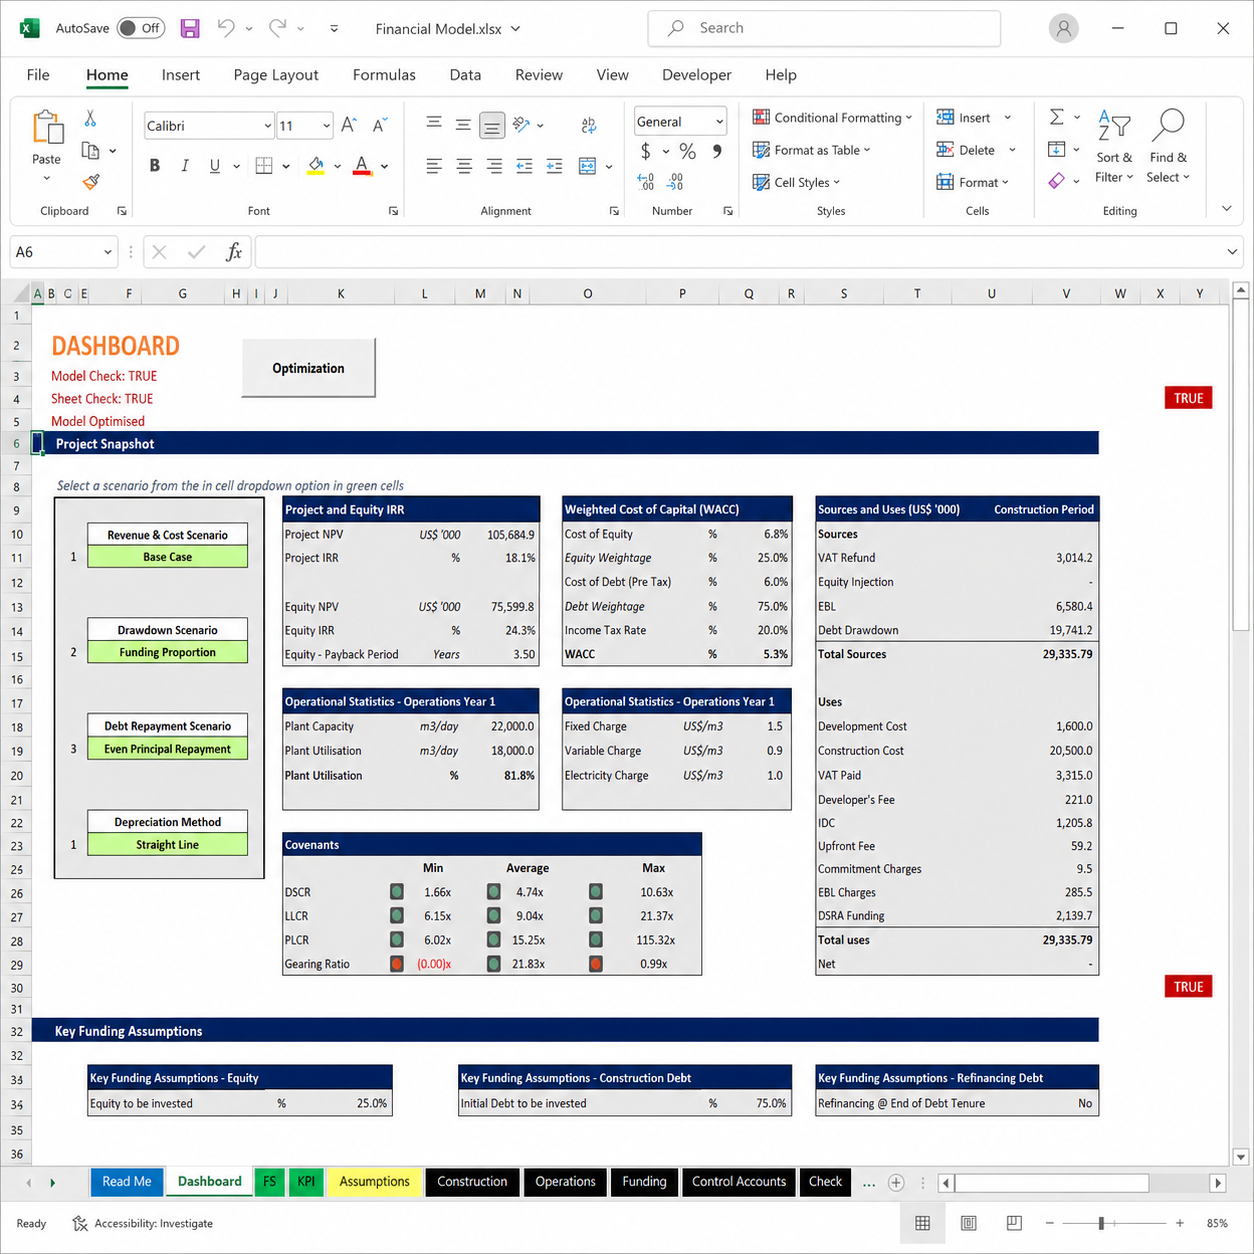Click Decrease Font Size icon
1254x1254 pixels.
(379, 125)
